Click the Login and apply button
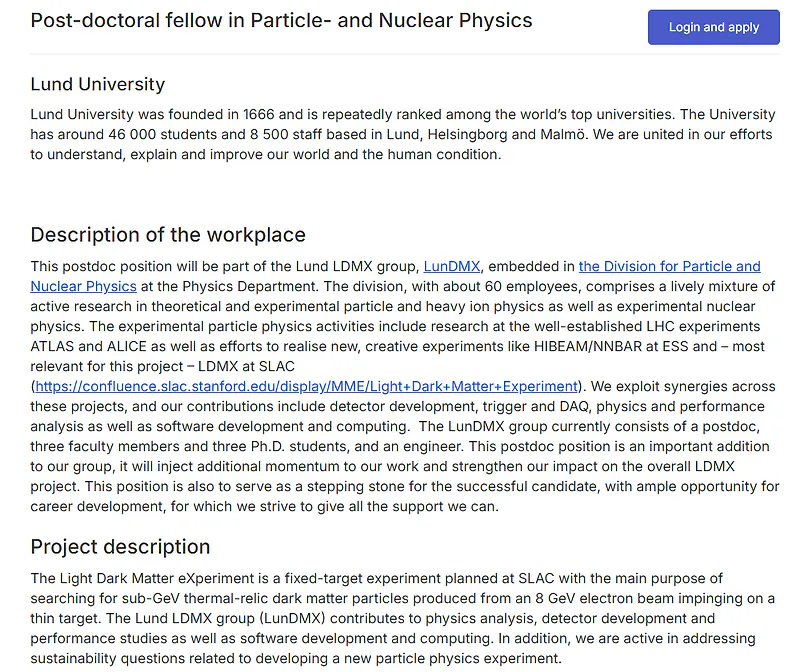Screen dimensions: 800x672 pyautogui.click(x=713, y=27)
